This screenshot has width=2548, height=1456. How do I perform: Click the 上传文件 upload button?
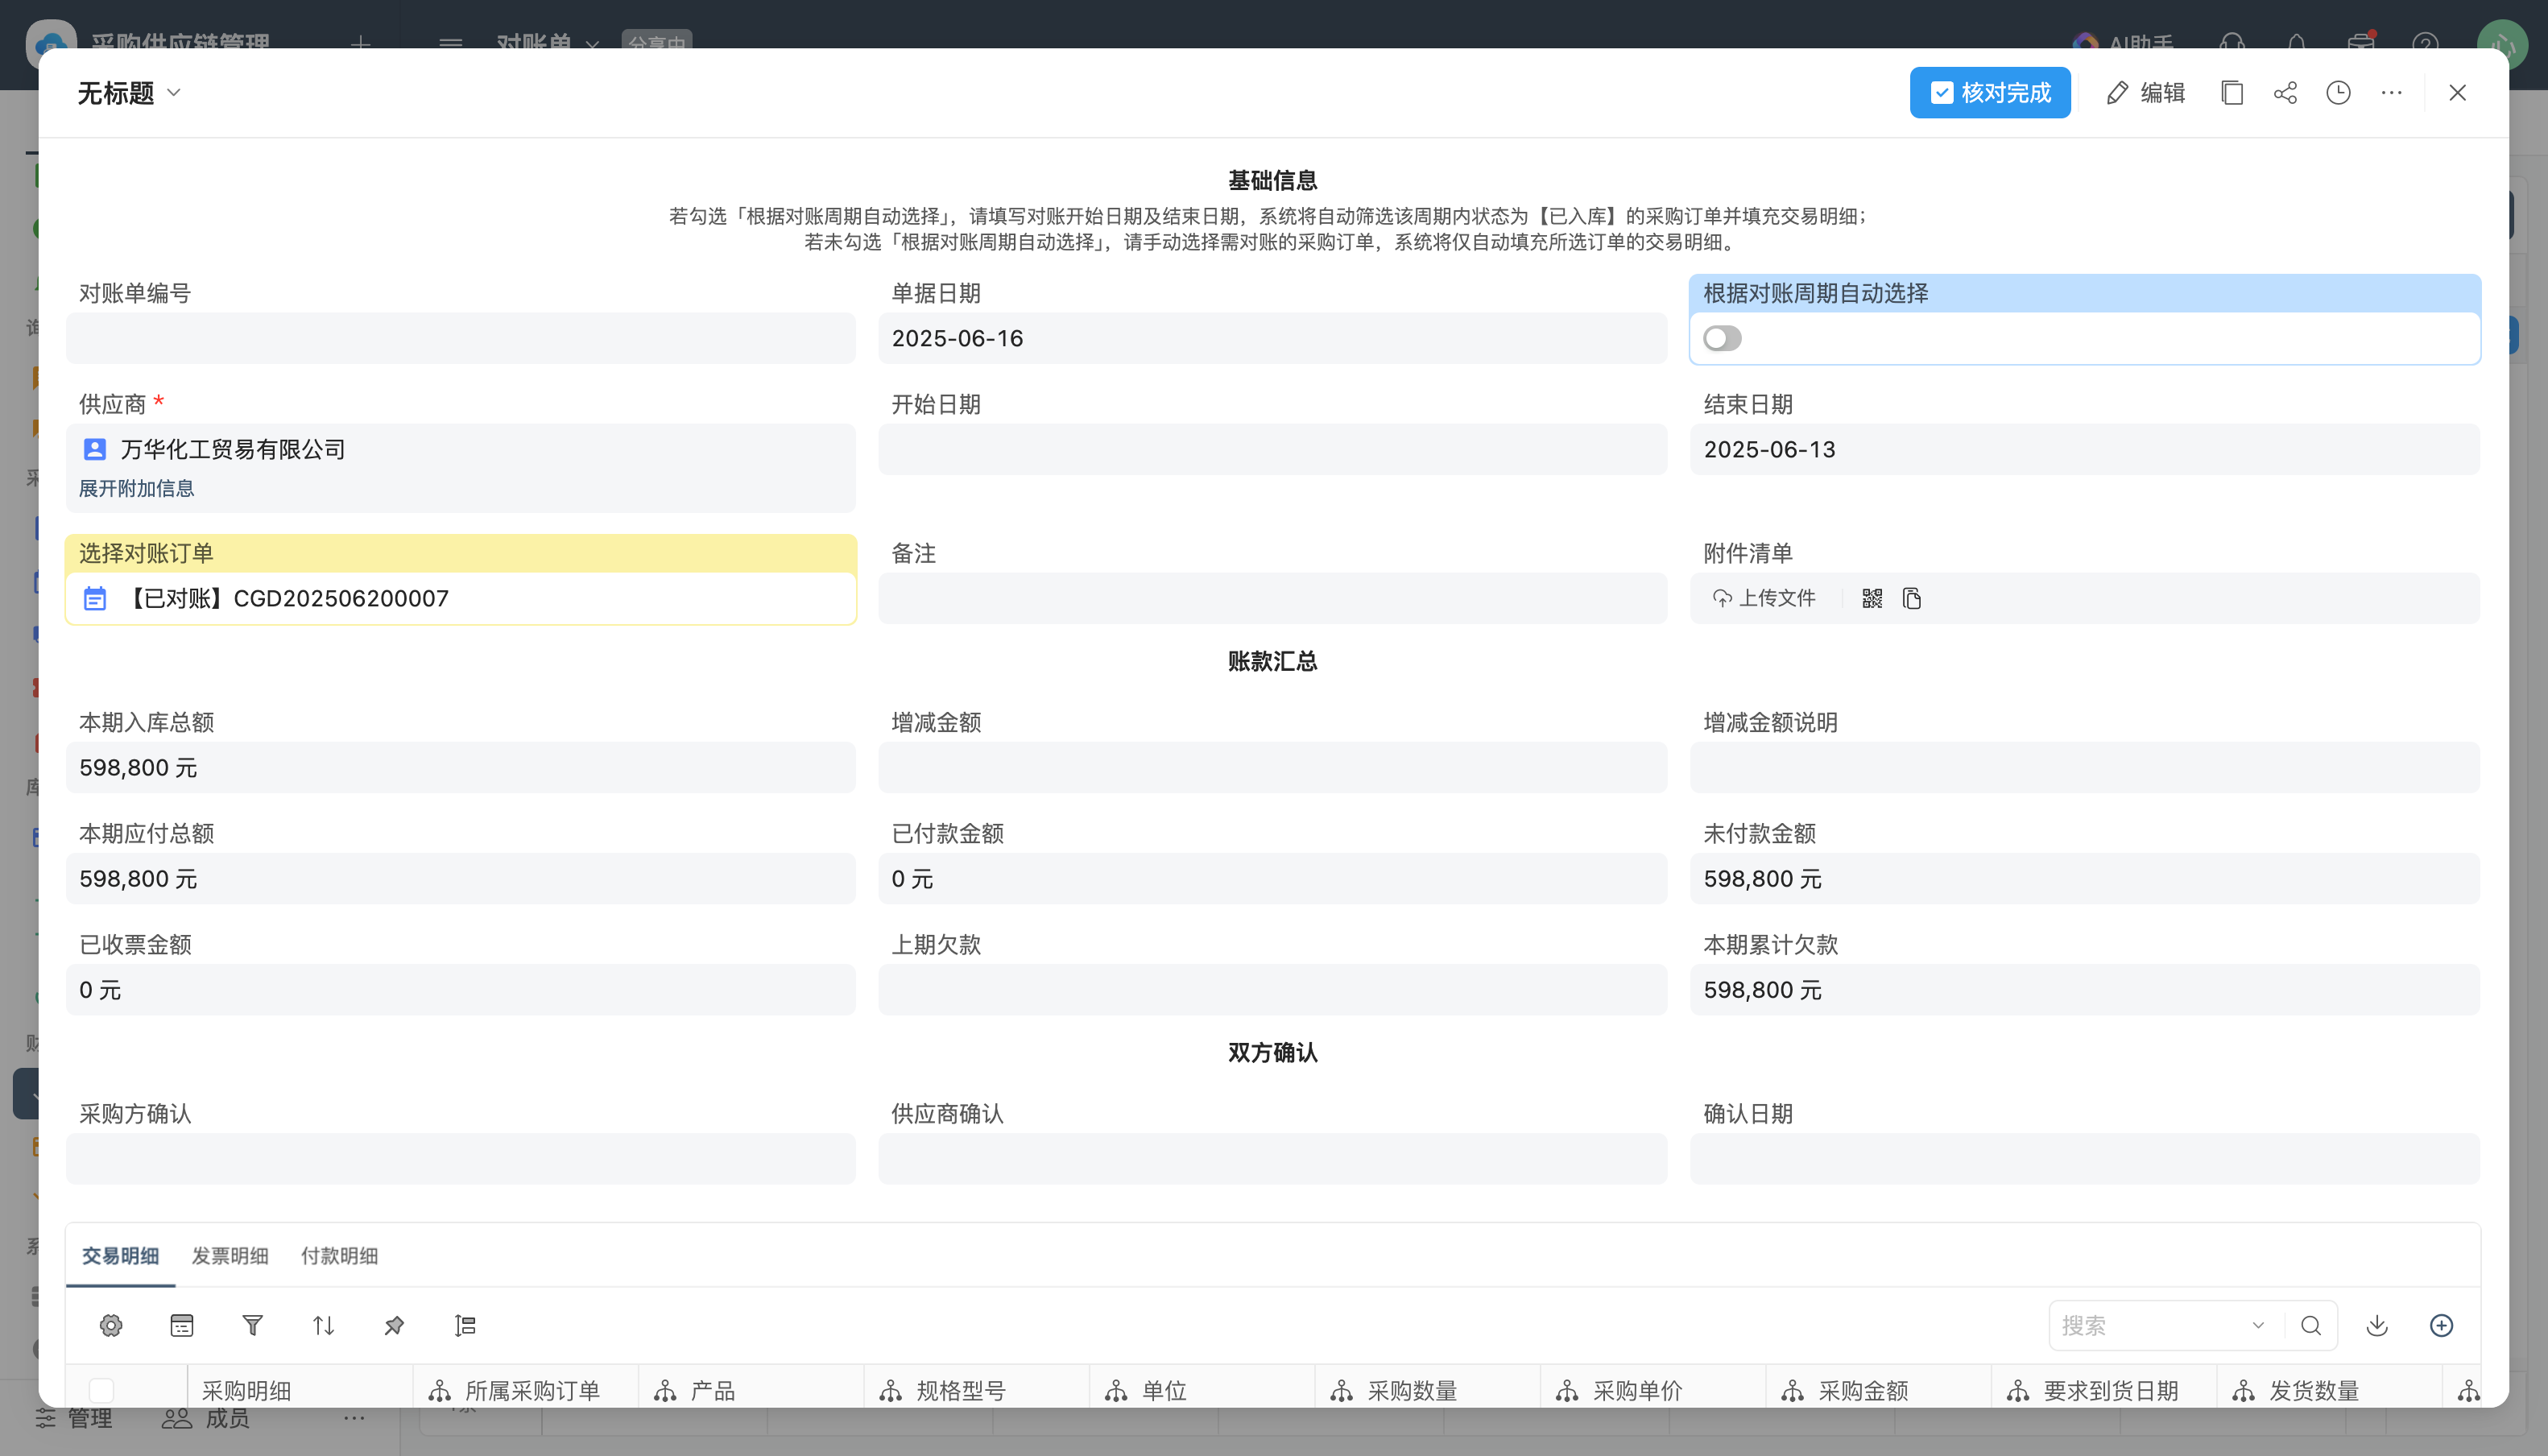click(x=1764, y=598)
